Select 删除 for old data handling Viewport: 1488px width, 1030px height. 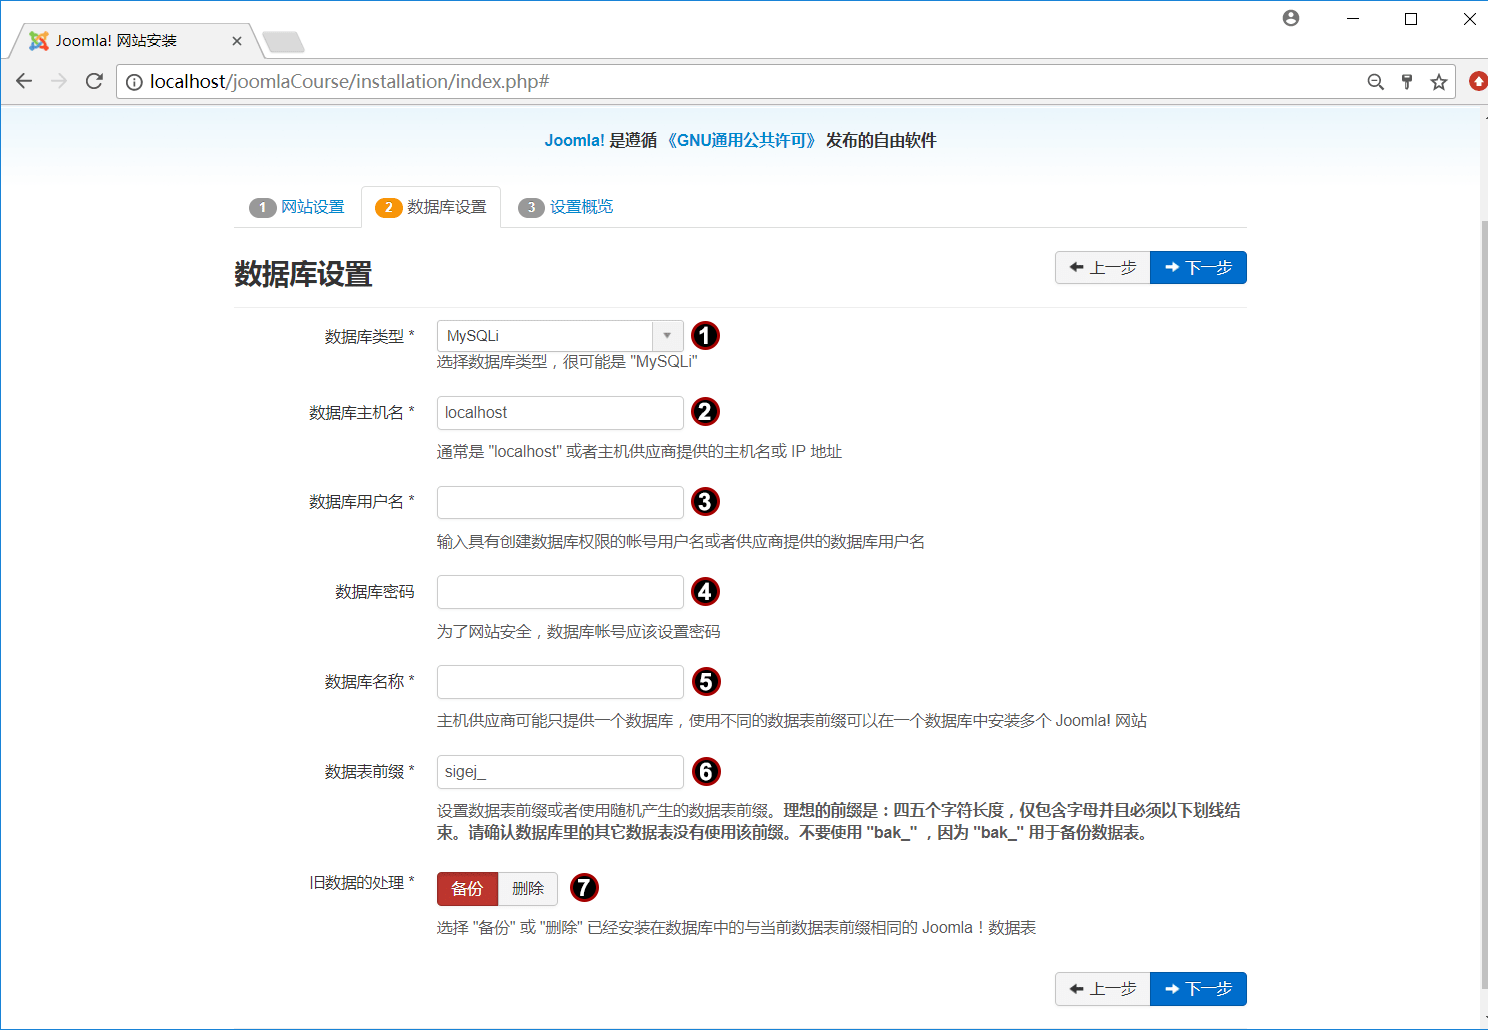click(x=528, y=888)
